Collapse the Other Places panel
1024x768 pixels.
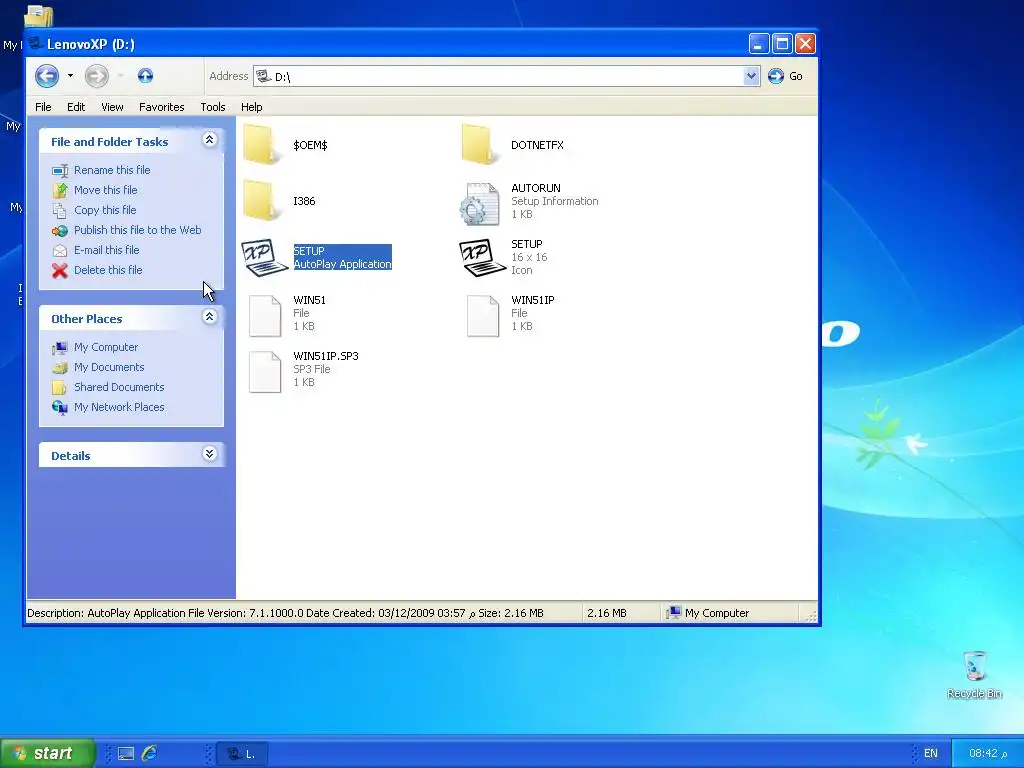tap(210, 317)
